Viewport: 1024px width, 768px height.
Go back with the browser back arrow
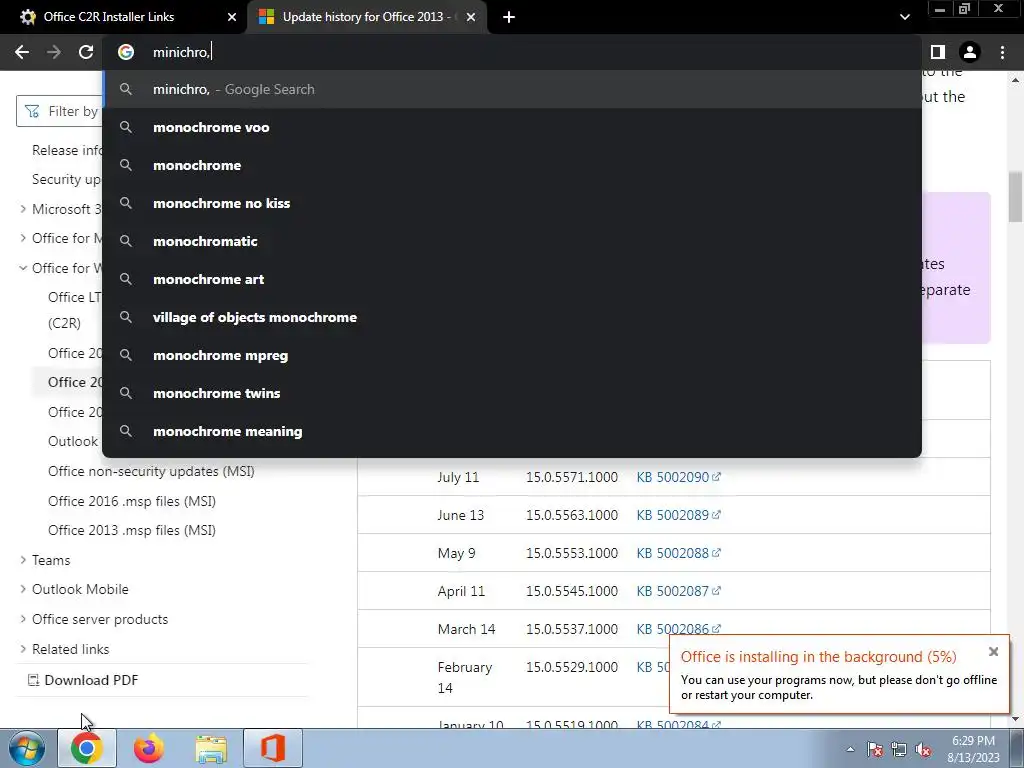tap(22, 52)
